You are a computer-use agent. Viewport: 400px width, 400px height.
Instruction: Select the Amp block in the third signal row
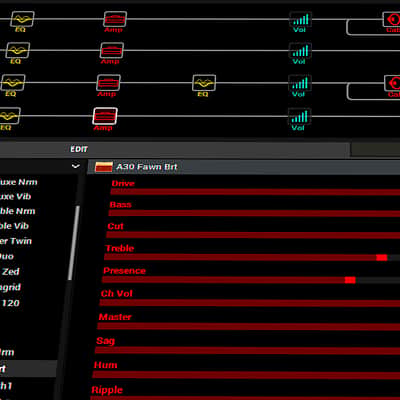click(108, 83)
